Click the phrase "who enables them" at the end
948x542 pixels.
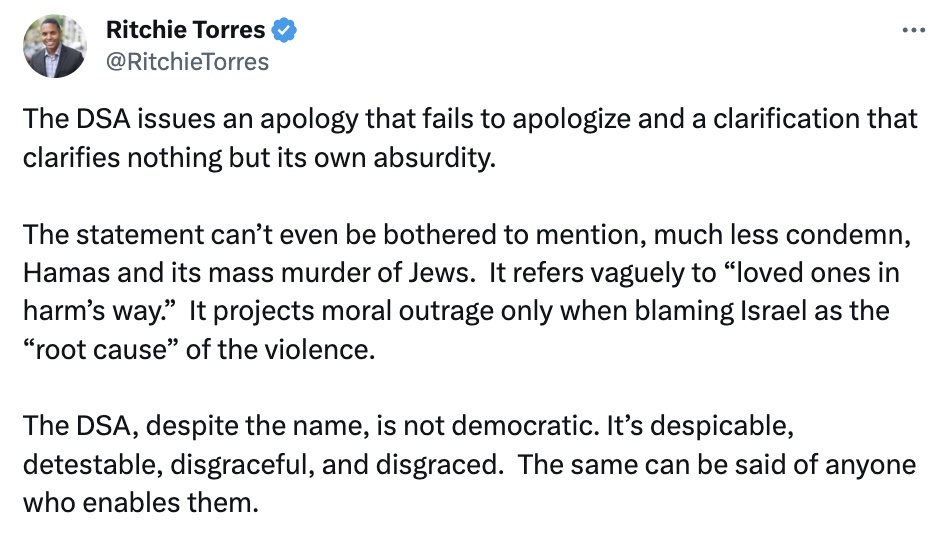(x=141, y=503)
